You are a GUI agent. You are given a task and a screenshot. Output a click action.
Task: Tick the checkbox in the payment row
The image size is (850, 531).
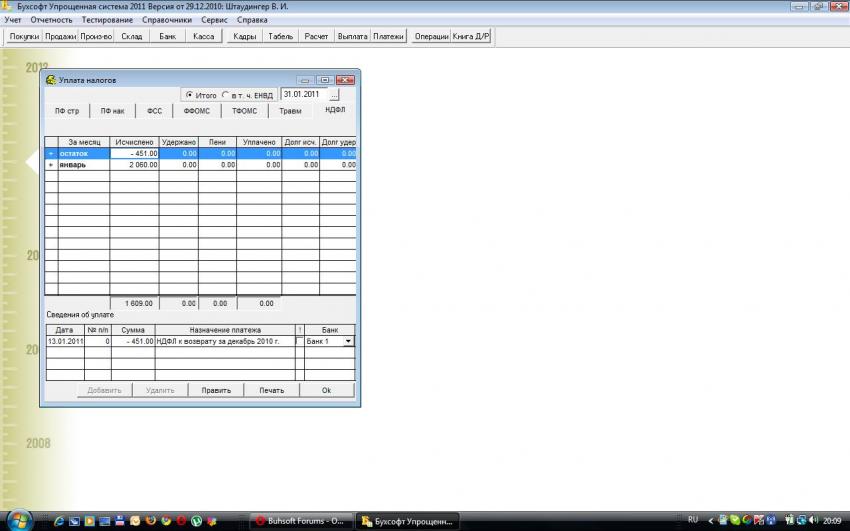[299, 342]
